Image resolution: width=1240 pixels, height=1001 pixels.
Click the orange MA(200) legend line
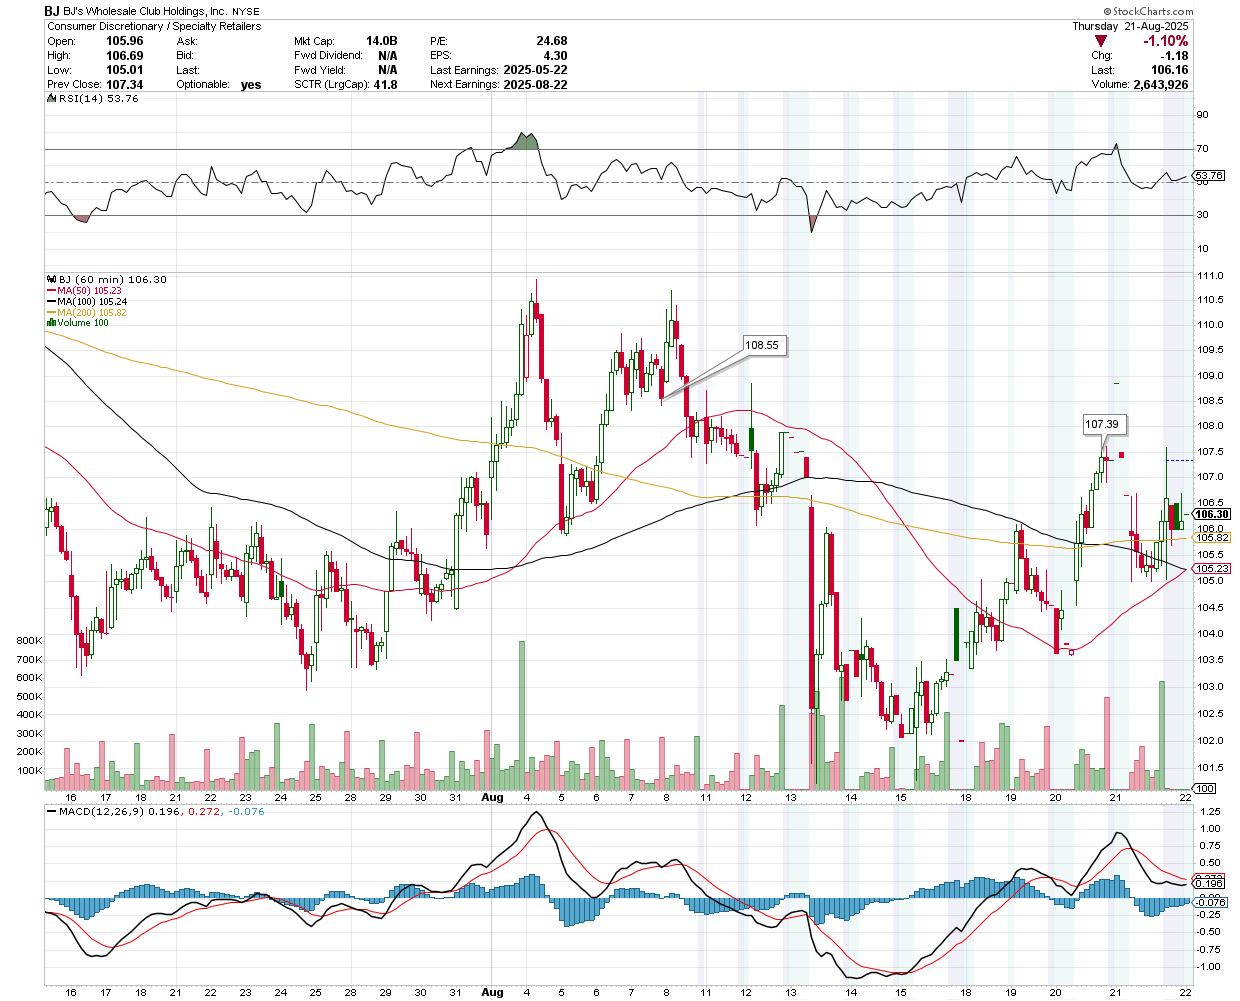click(52, 312)
